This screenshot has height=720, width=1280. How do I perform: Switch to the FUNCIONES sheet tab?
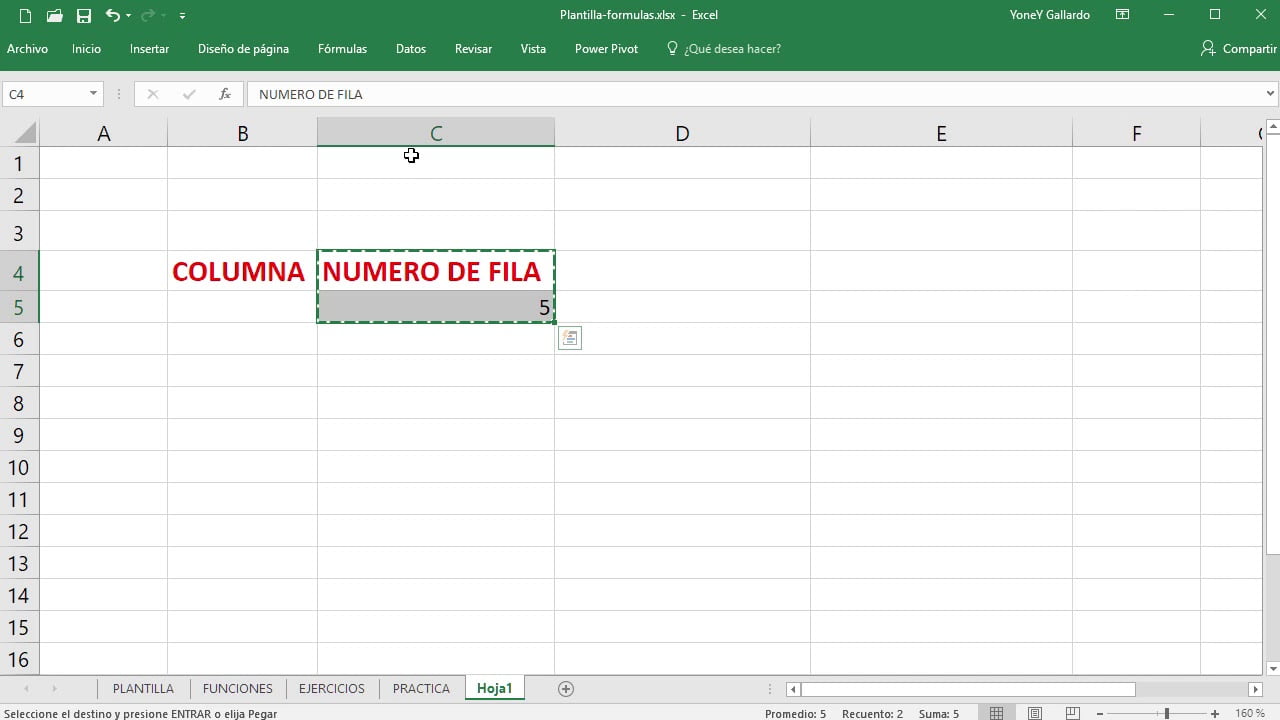(x=237, y=689)
